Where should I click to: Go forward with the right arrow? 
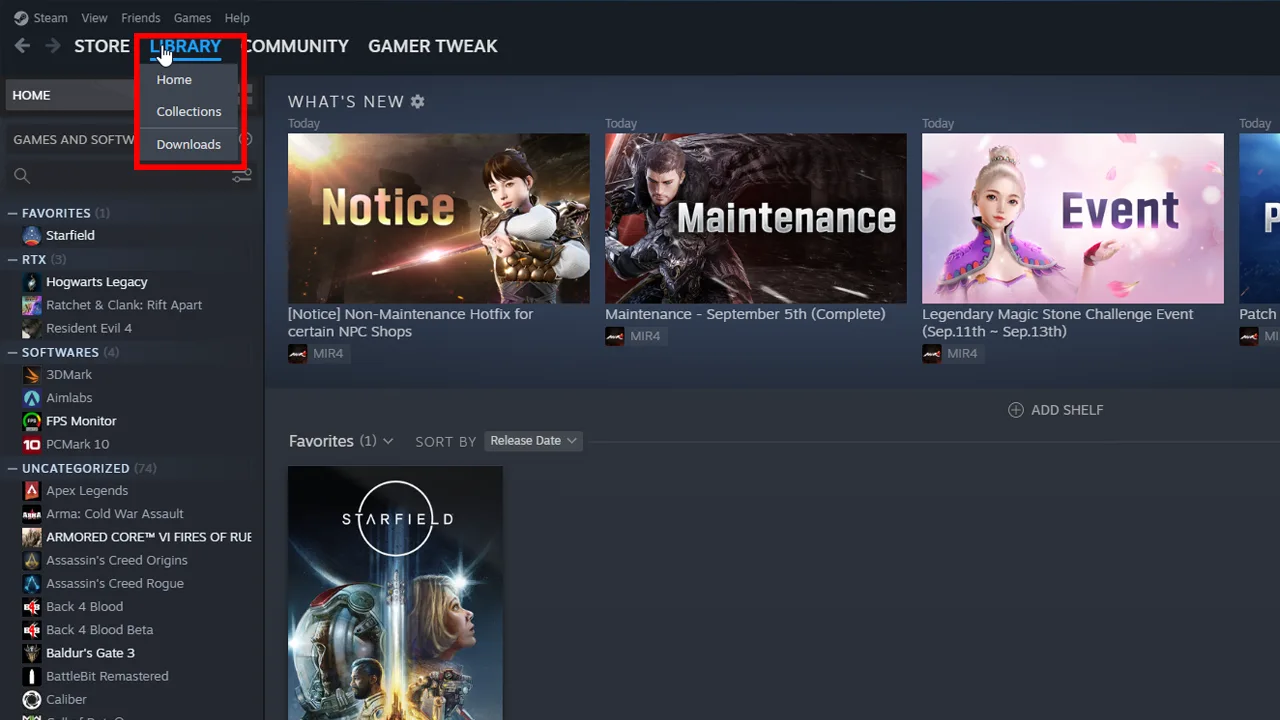[53, 46]
